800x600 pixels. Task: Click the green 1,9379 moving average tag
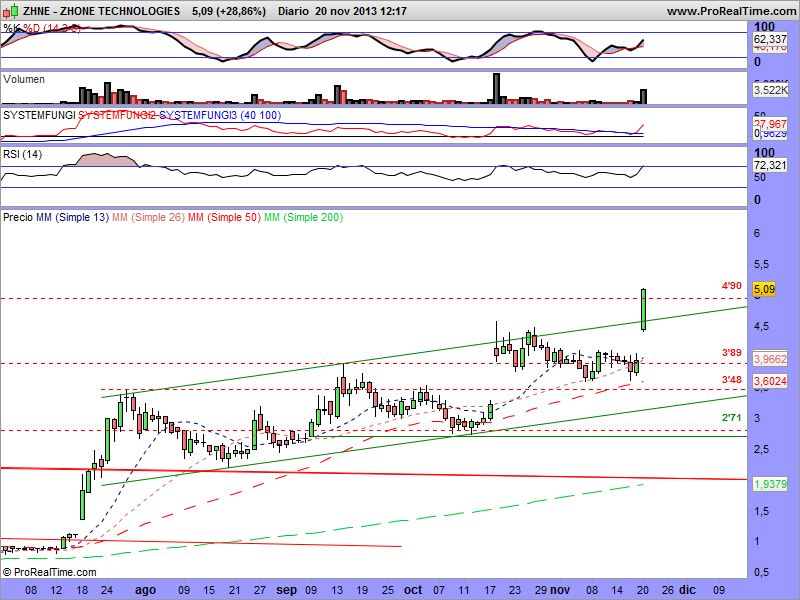[770, 484]
